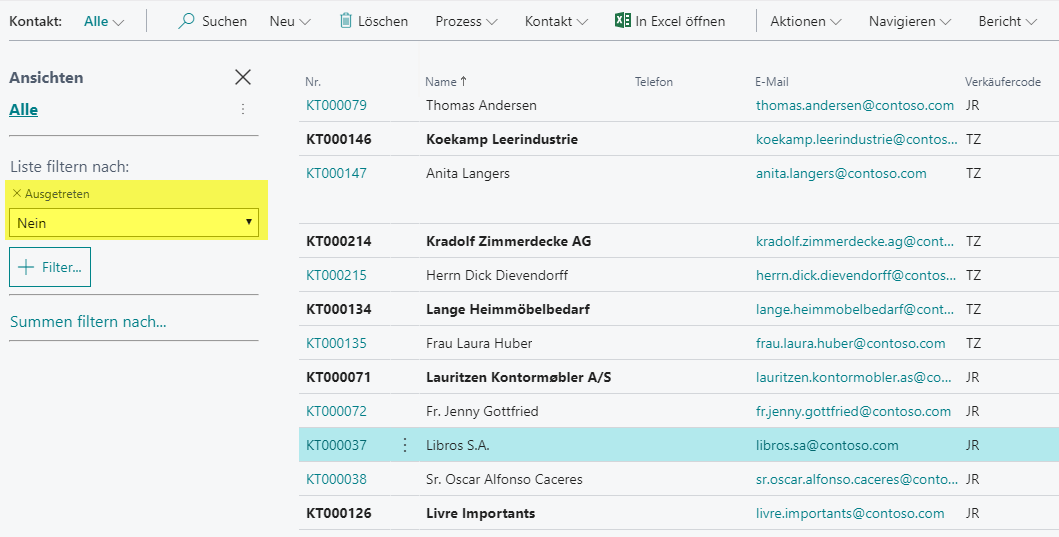
Task: Select the Lange Heimmöbelbedarf name cell
Action: (x=508, y=309)
